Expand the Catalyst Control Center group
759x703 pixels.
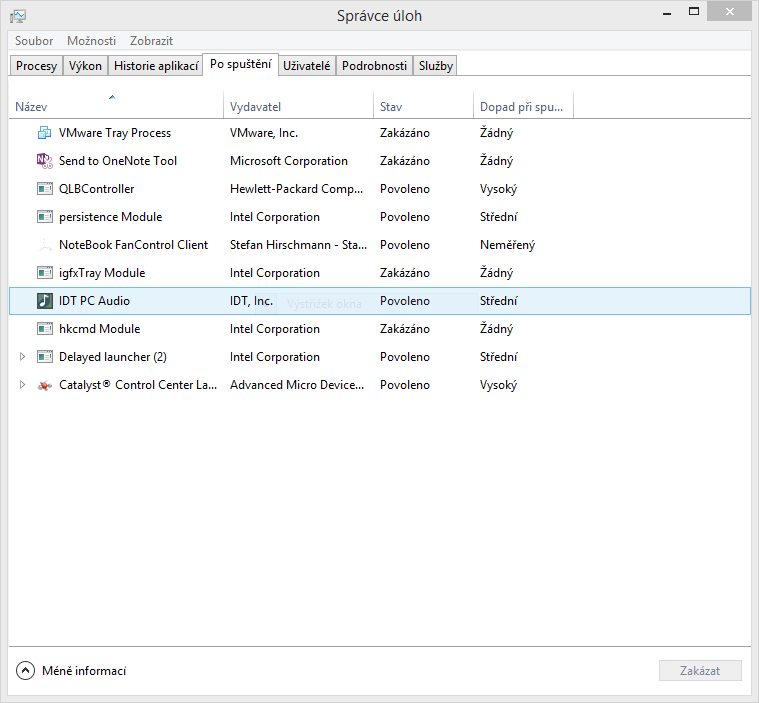pos(22,385)
